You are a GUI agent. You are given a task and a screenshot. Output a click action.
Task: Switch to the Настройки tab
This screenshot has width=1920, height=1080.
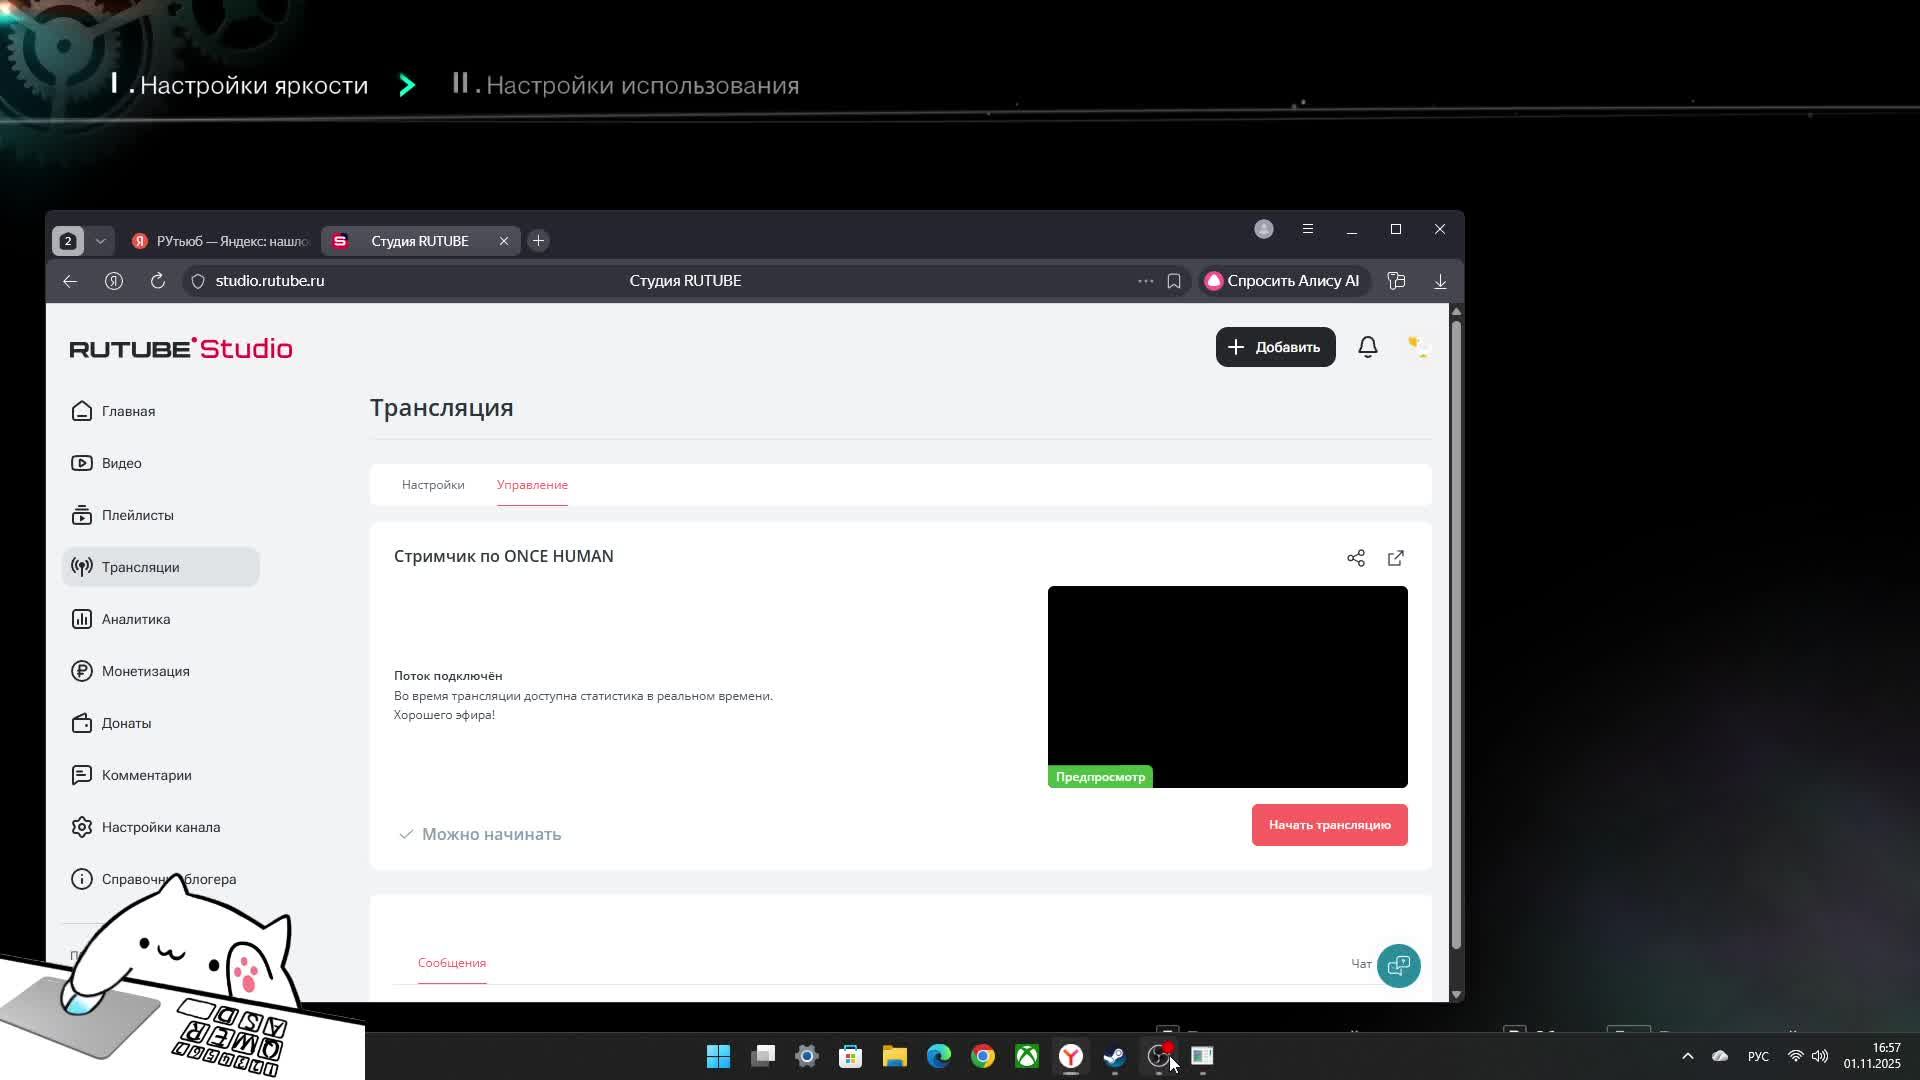pyautogui.click(x=433, y=485)
